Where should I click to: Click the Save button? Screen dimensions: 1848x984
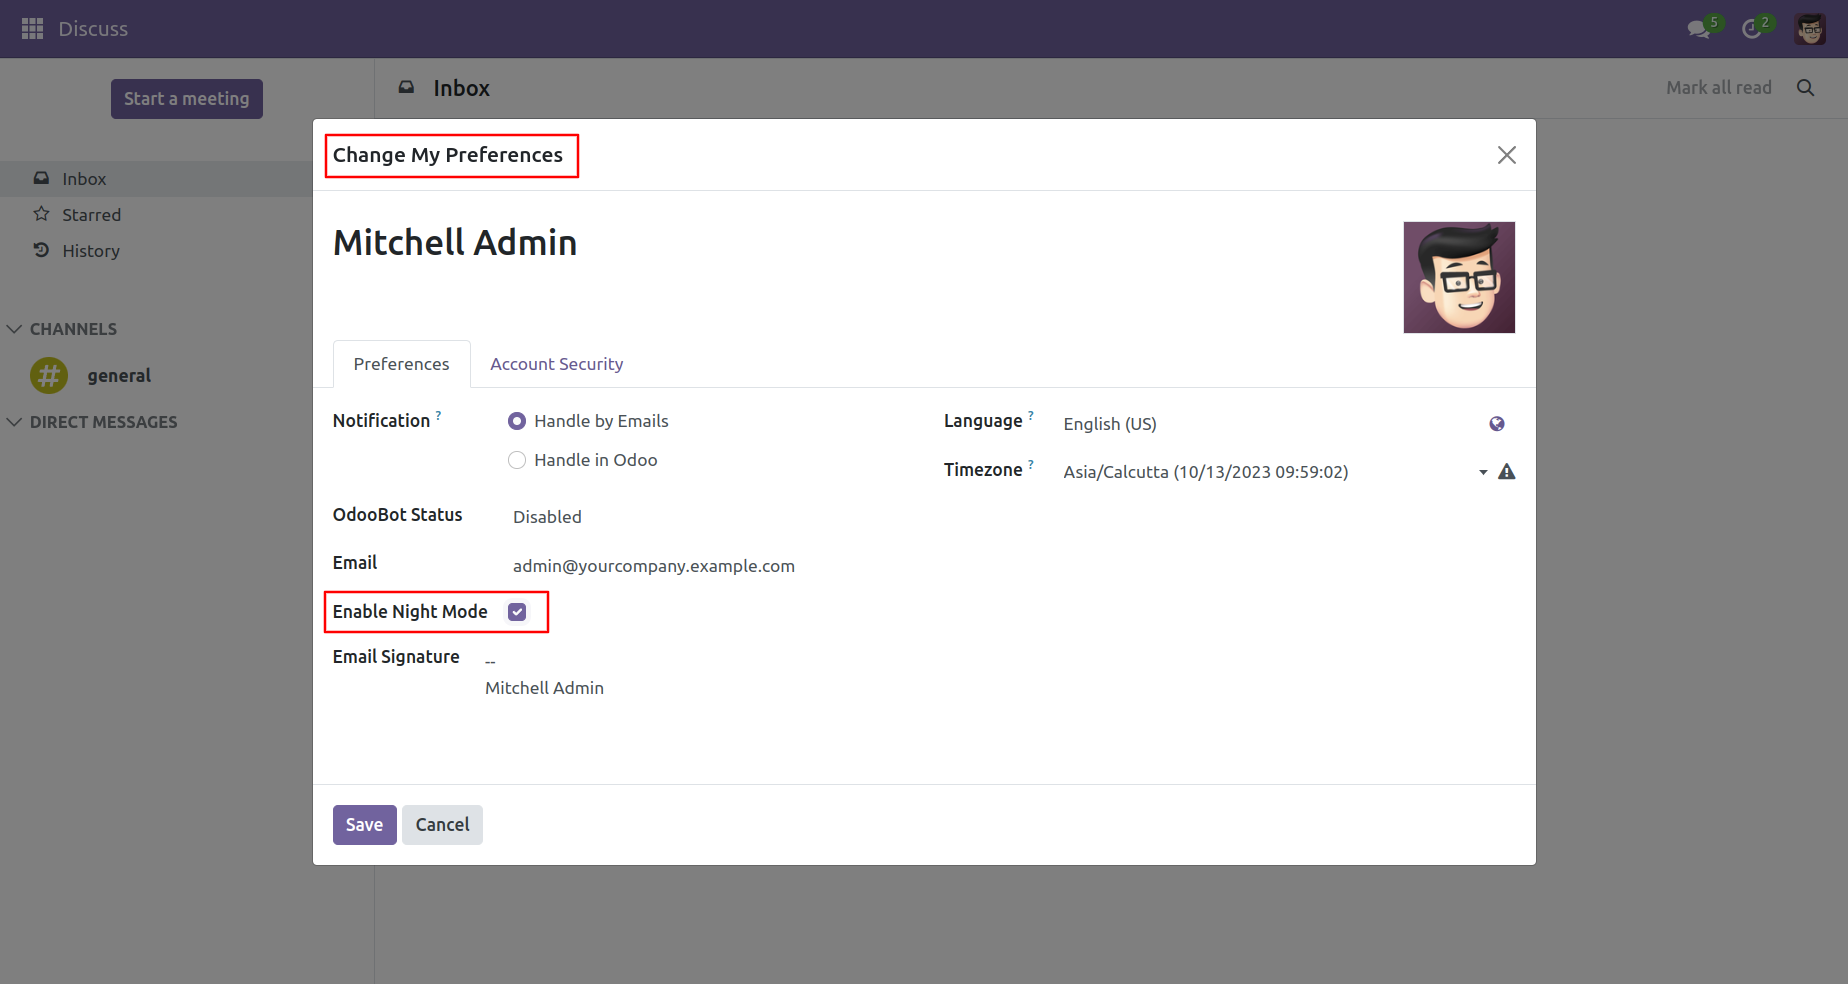click(365, 825)
